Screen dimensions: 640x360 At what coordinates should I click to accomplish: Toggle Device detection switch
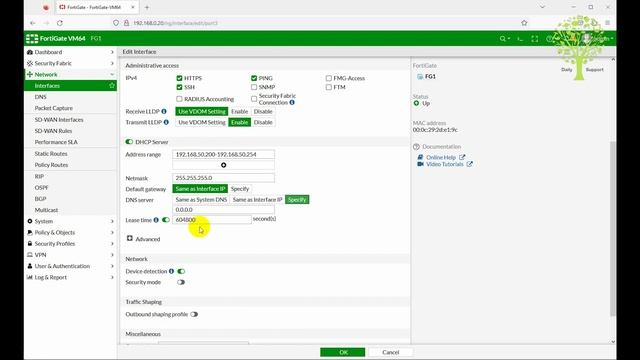click(x=181, y=271)
